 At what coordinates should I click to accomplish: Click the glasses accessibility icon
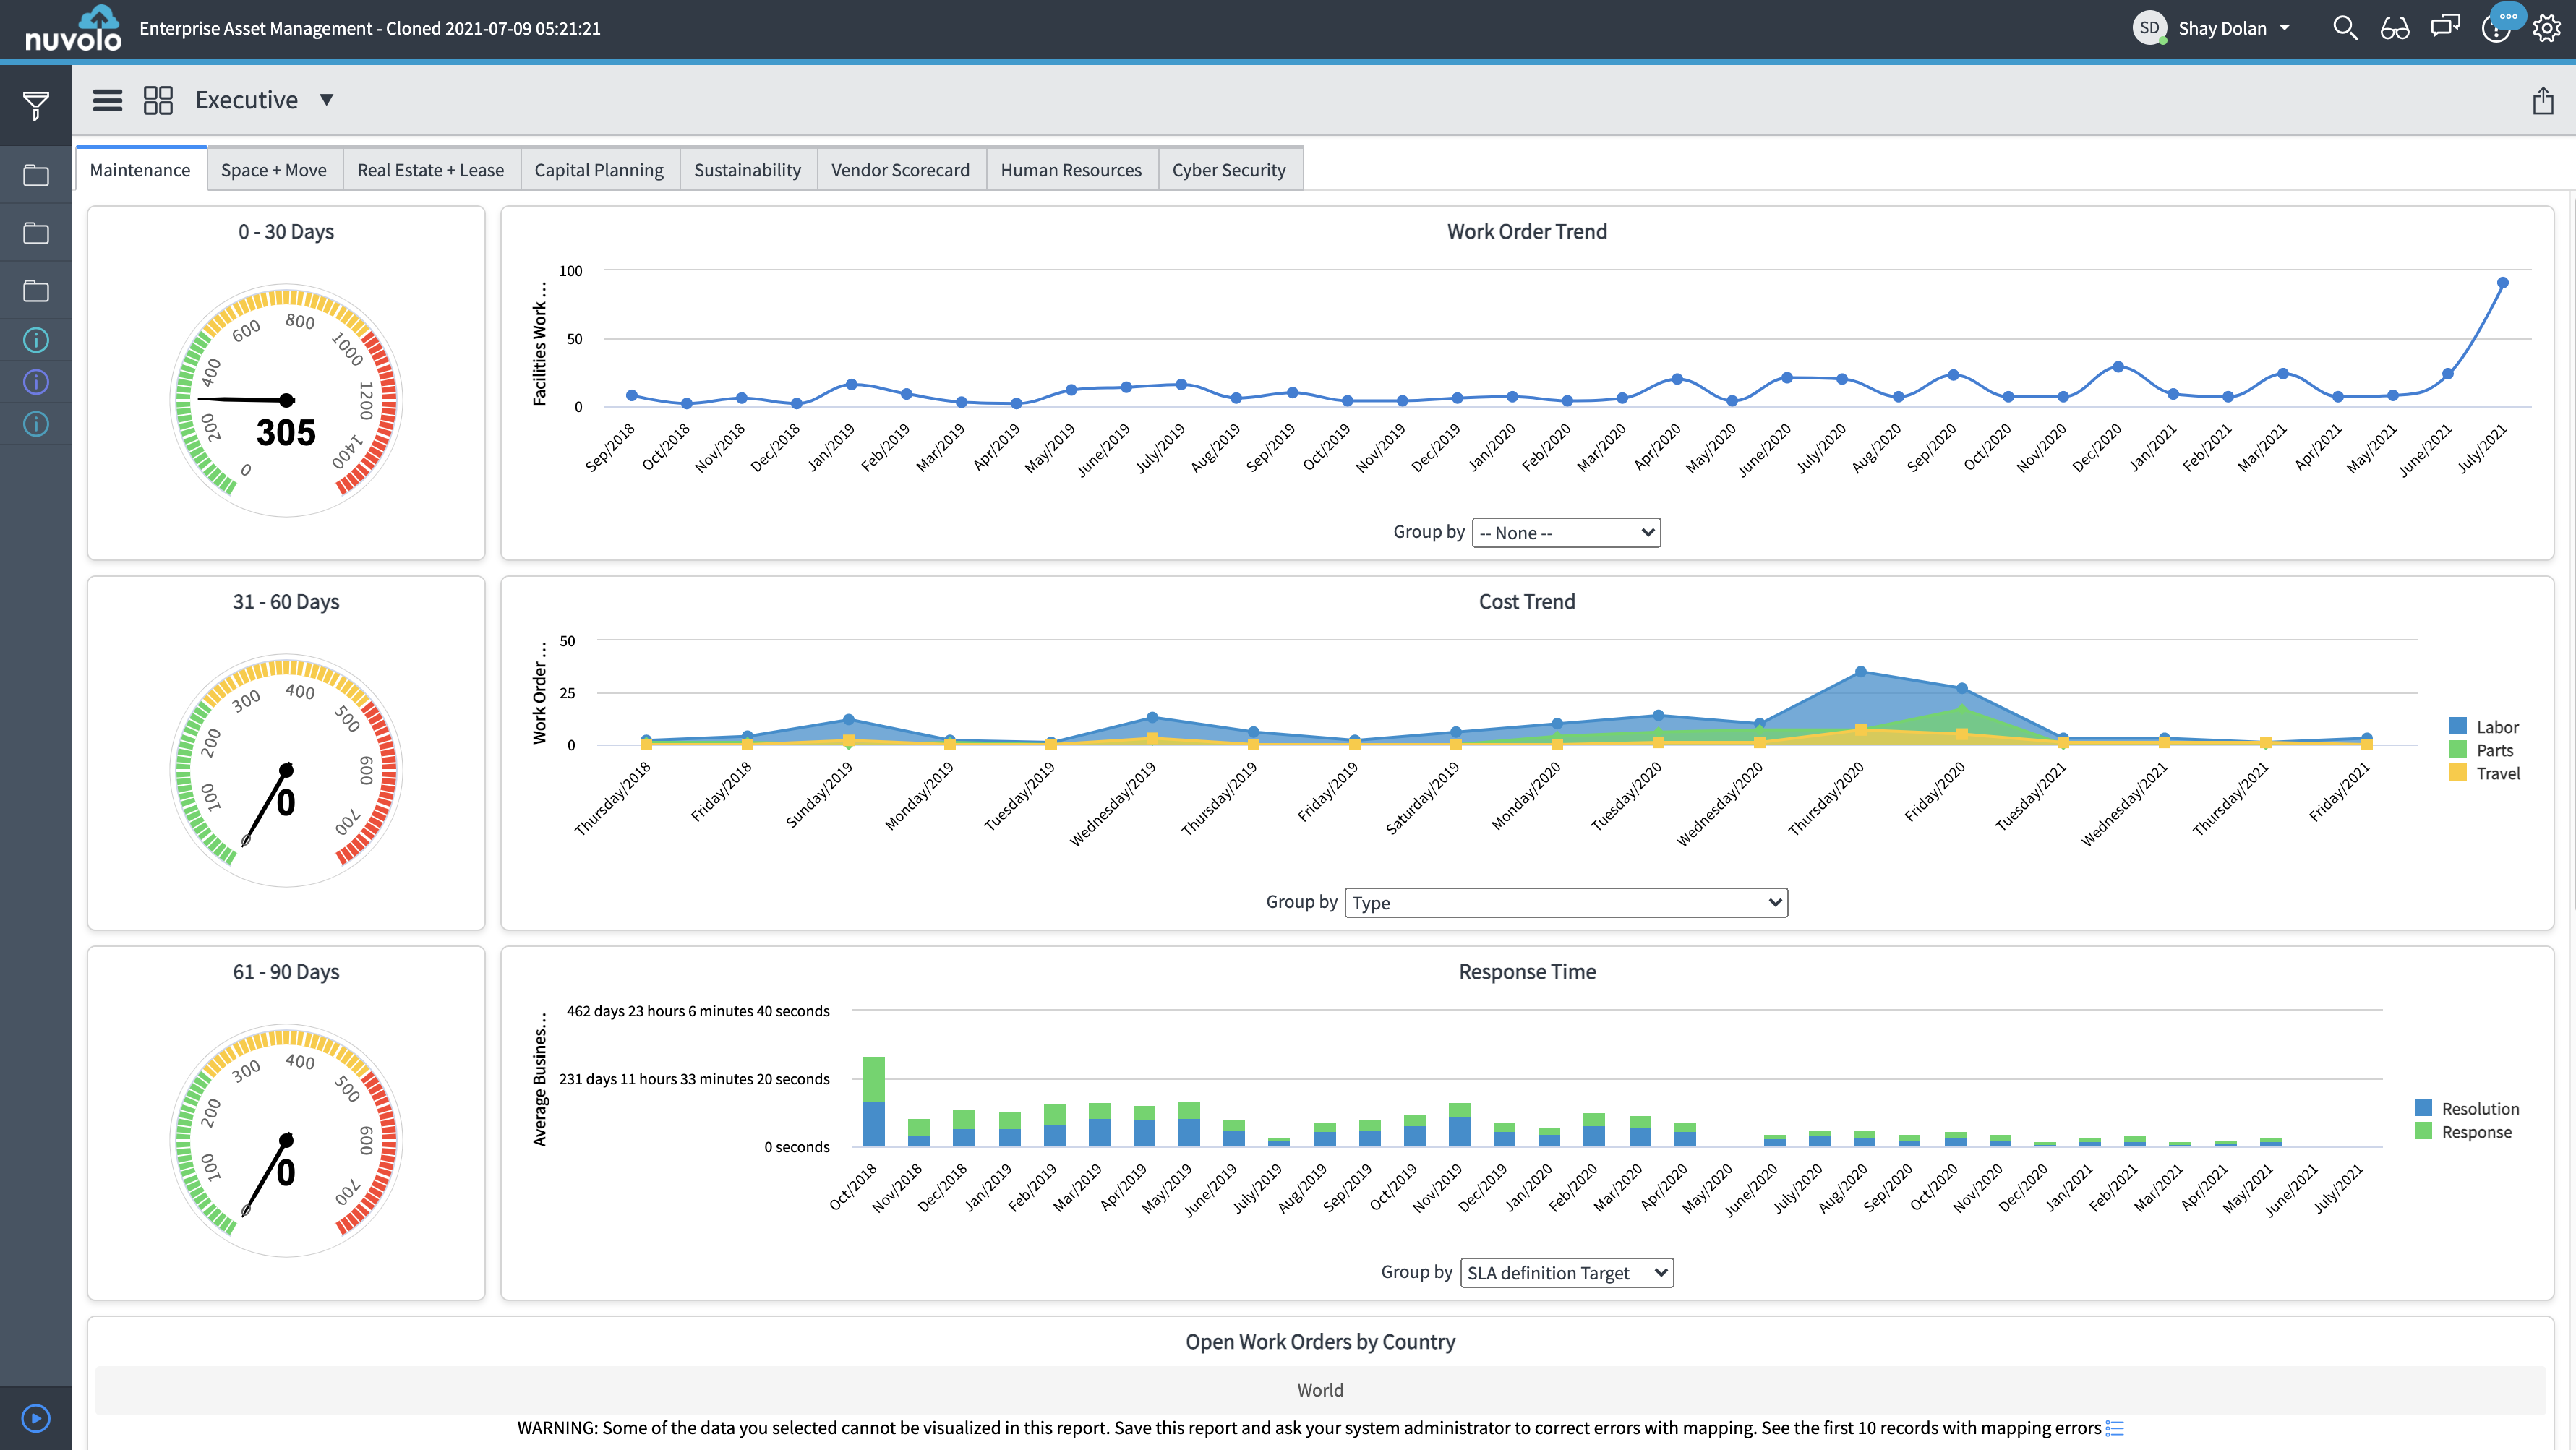pos(2395,28)
